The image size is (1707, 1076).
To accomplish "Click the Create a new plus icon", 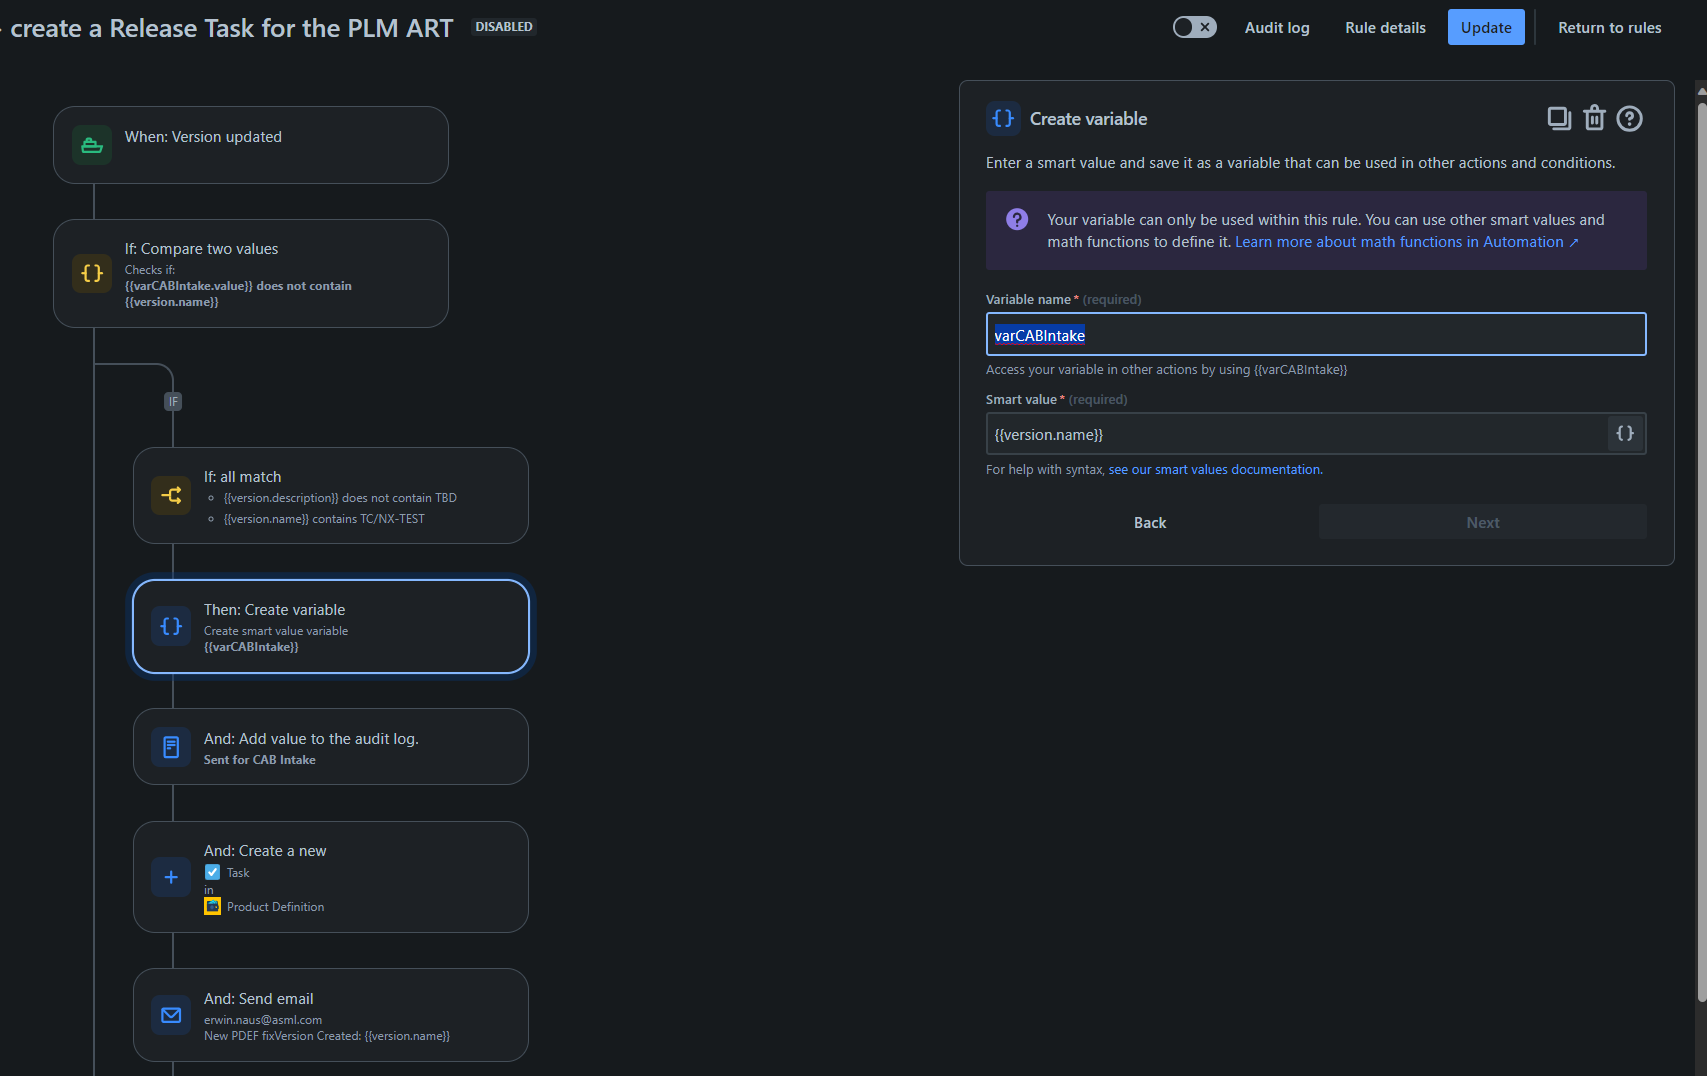I will 171,877.
